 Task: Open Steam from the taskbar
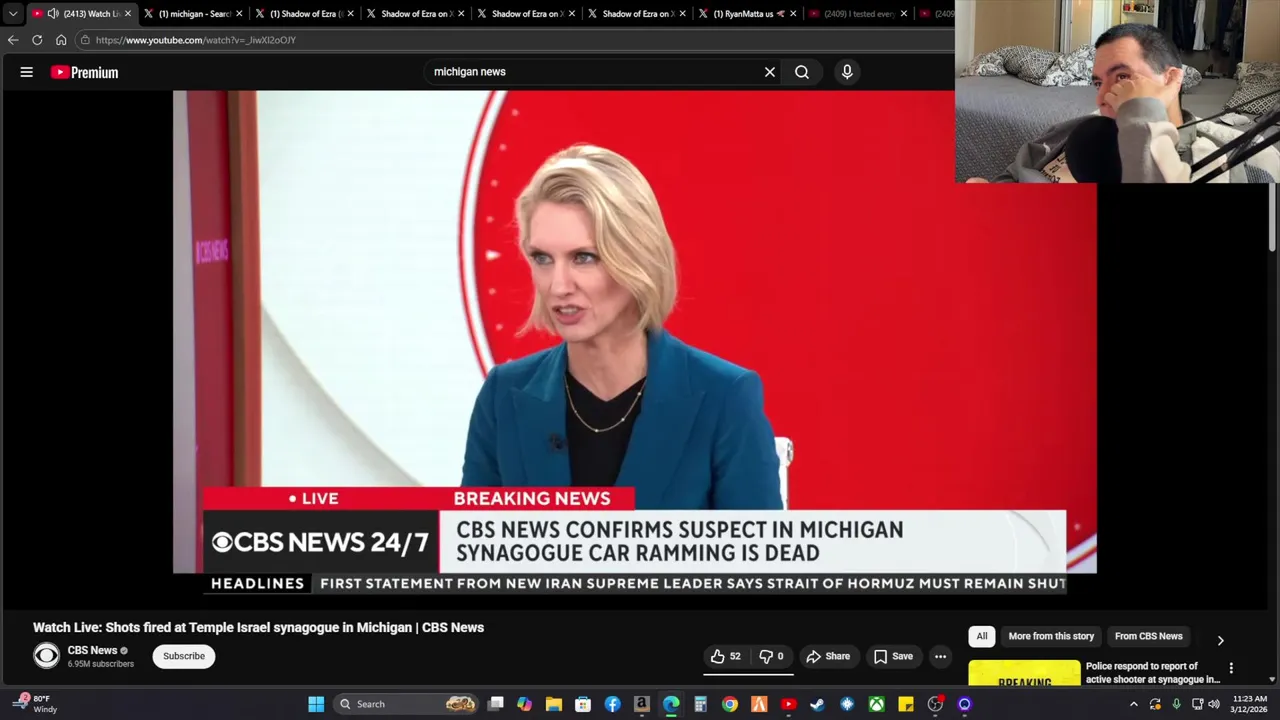(x=817, y=704)
